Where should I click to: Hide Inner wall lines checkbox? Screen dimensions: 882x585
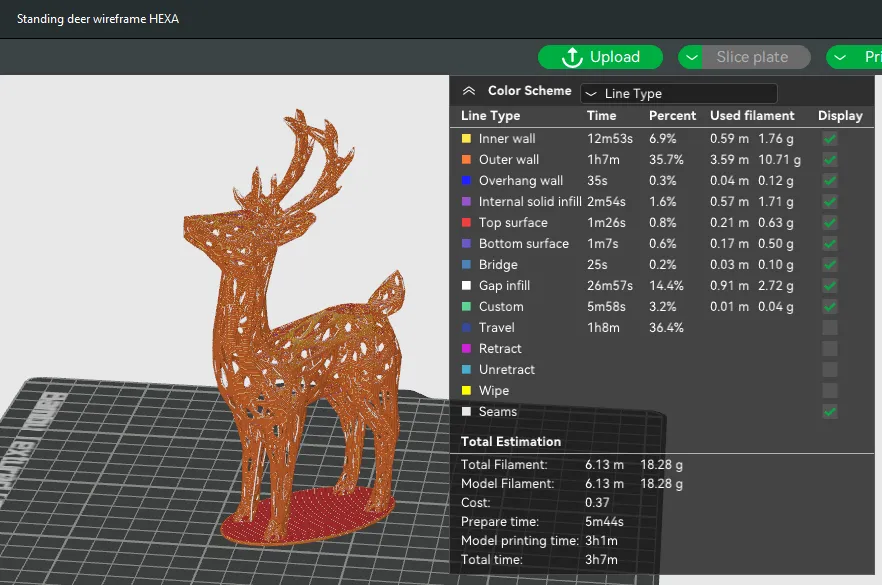point(830,139)
